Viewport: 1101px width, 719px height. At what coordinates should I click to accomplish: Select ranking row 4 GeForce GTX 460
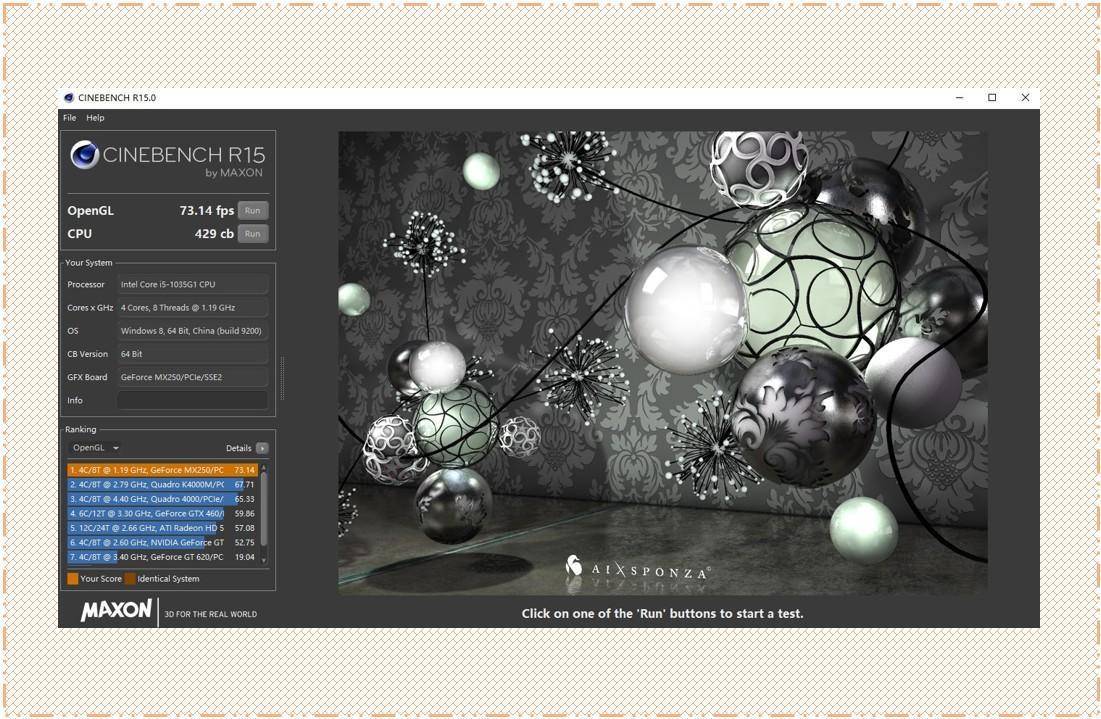162,514
